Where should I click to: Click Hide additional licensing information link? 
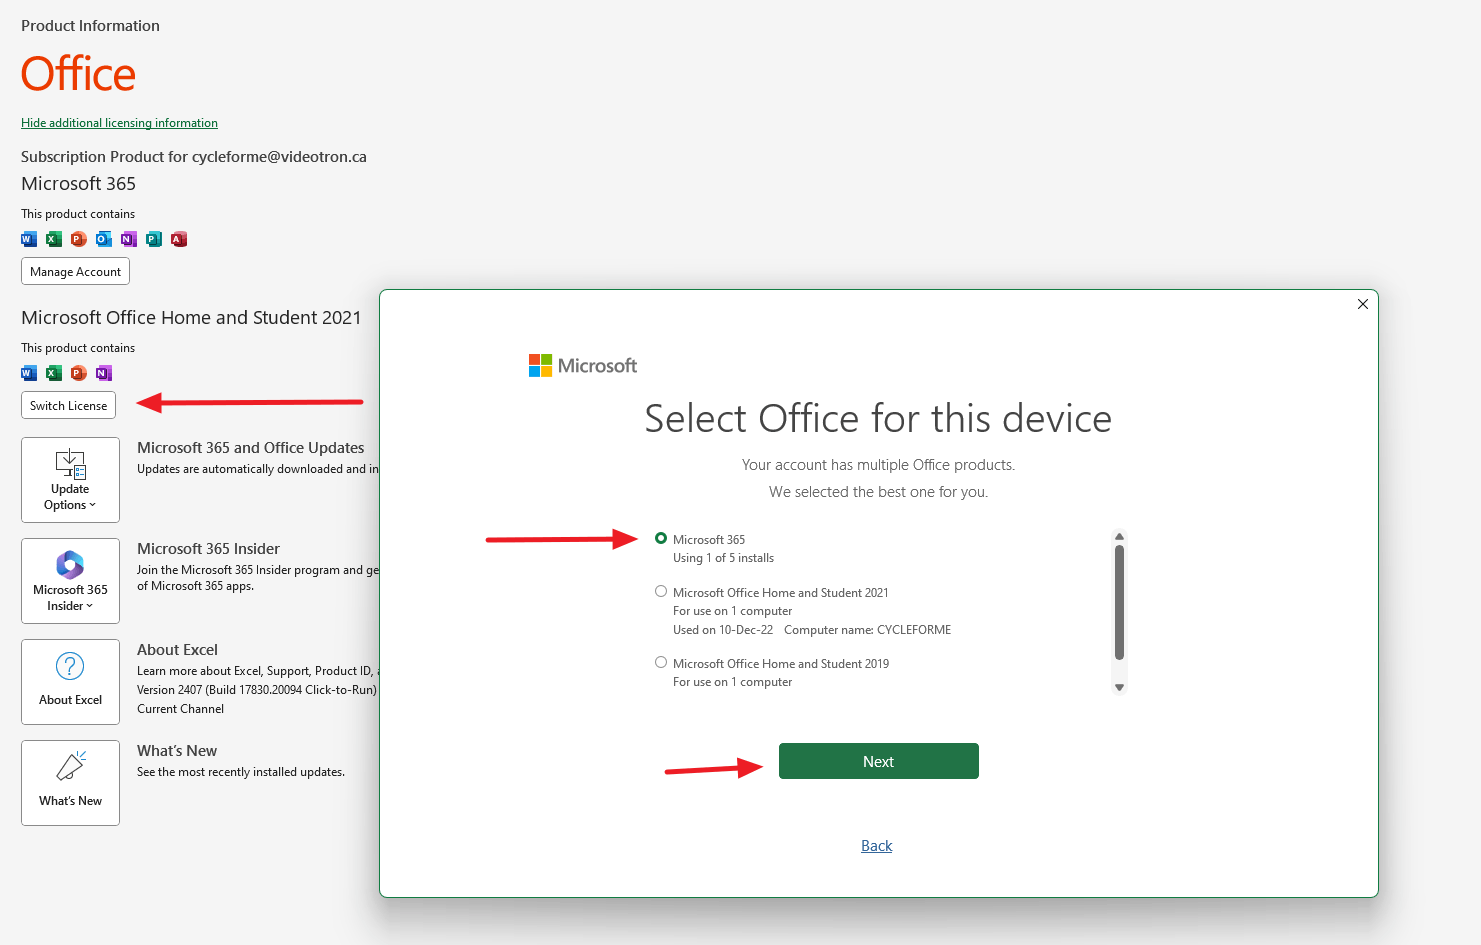tap(119, 123)
